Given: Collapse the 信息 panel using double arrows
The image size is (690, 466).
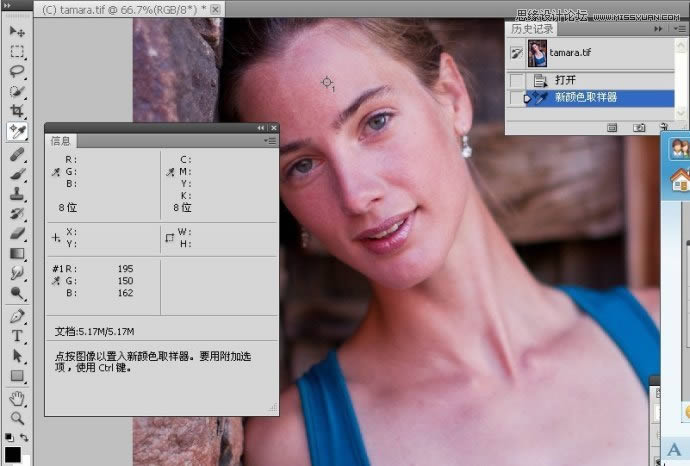Looking at the screenshot, I should coord(261,128).
